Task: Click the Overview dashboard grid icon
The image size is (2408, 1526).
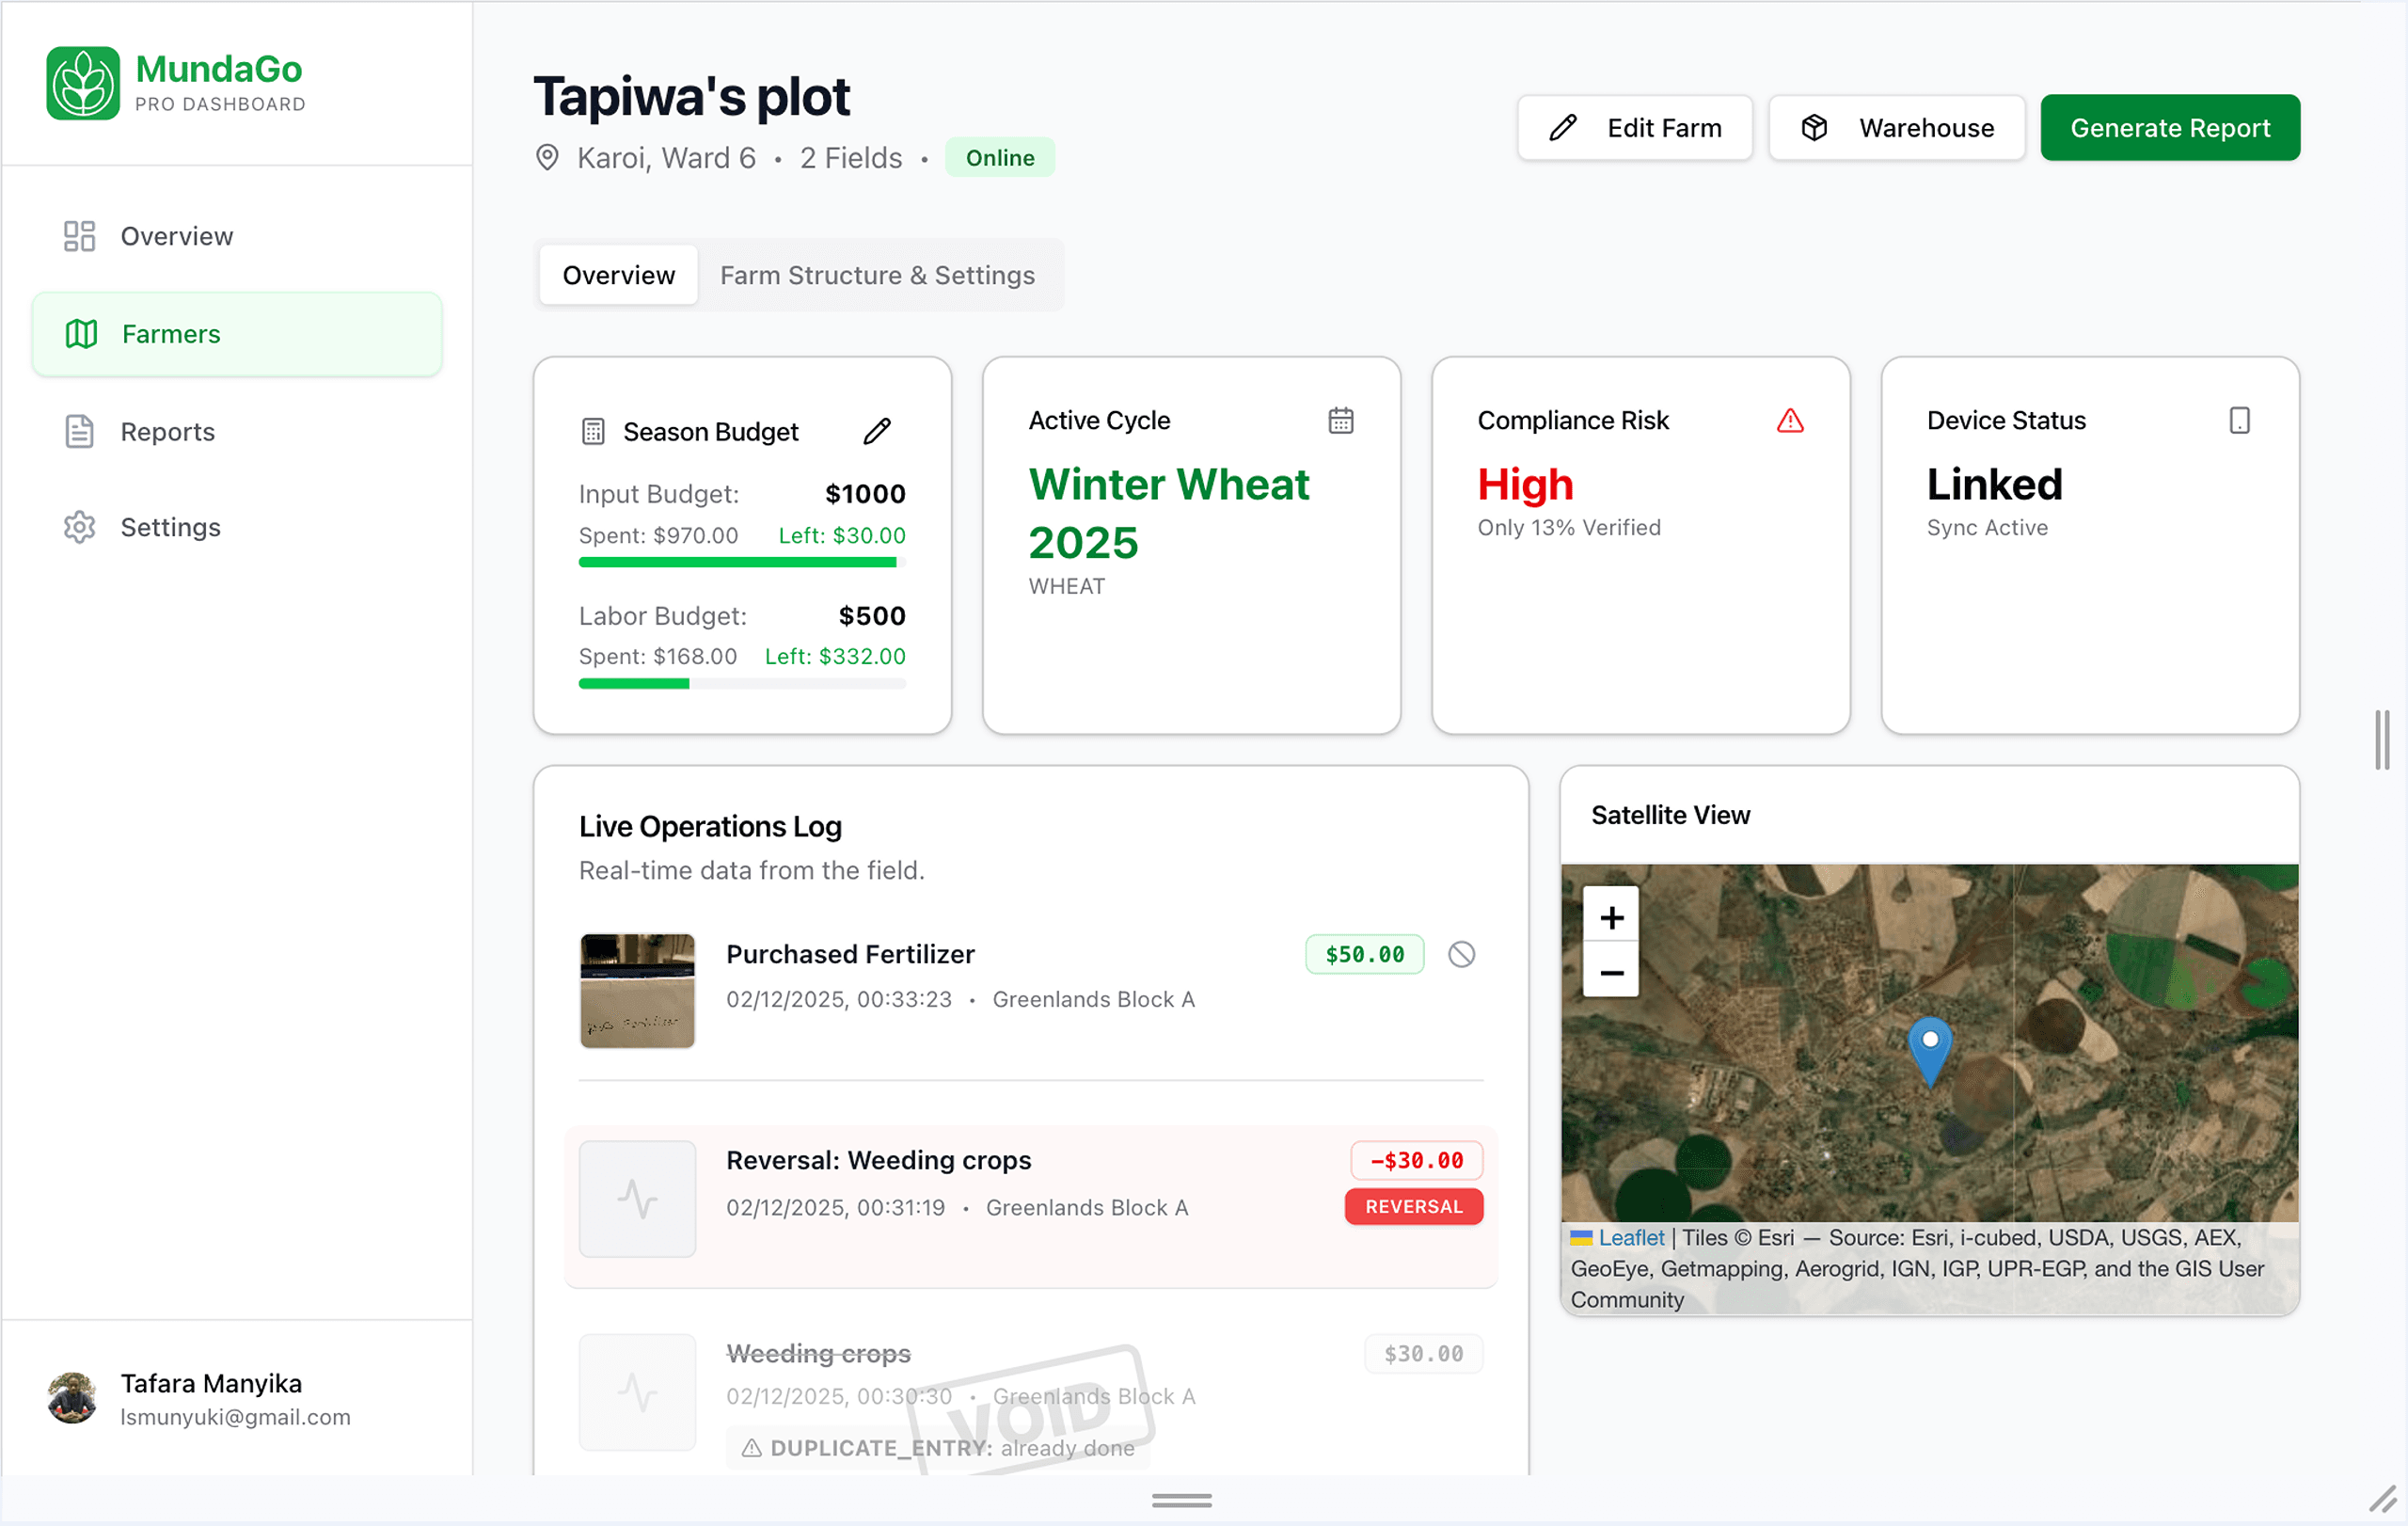Action: point(79,236)
